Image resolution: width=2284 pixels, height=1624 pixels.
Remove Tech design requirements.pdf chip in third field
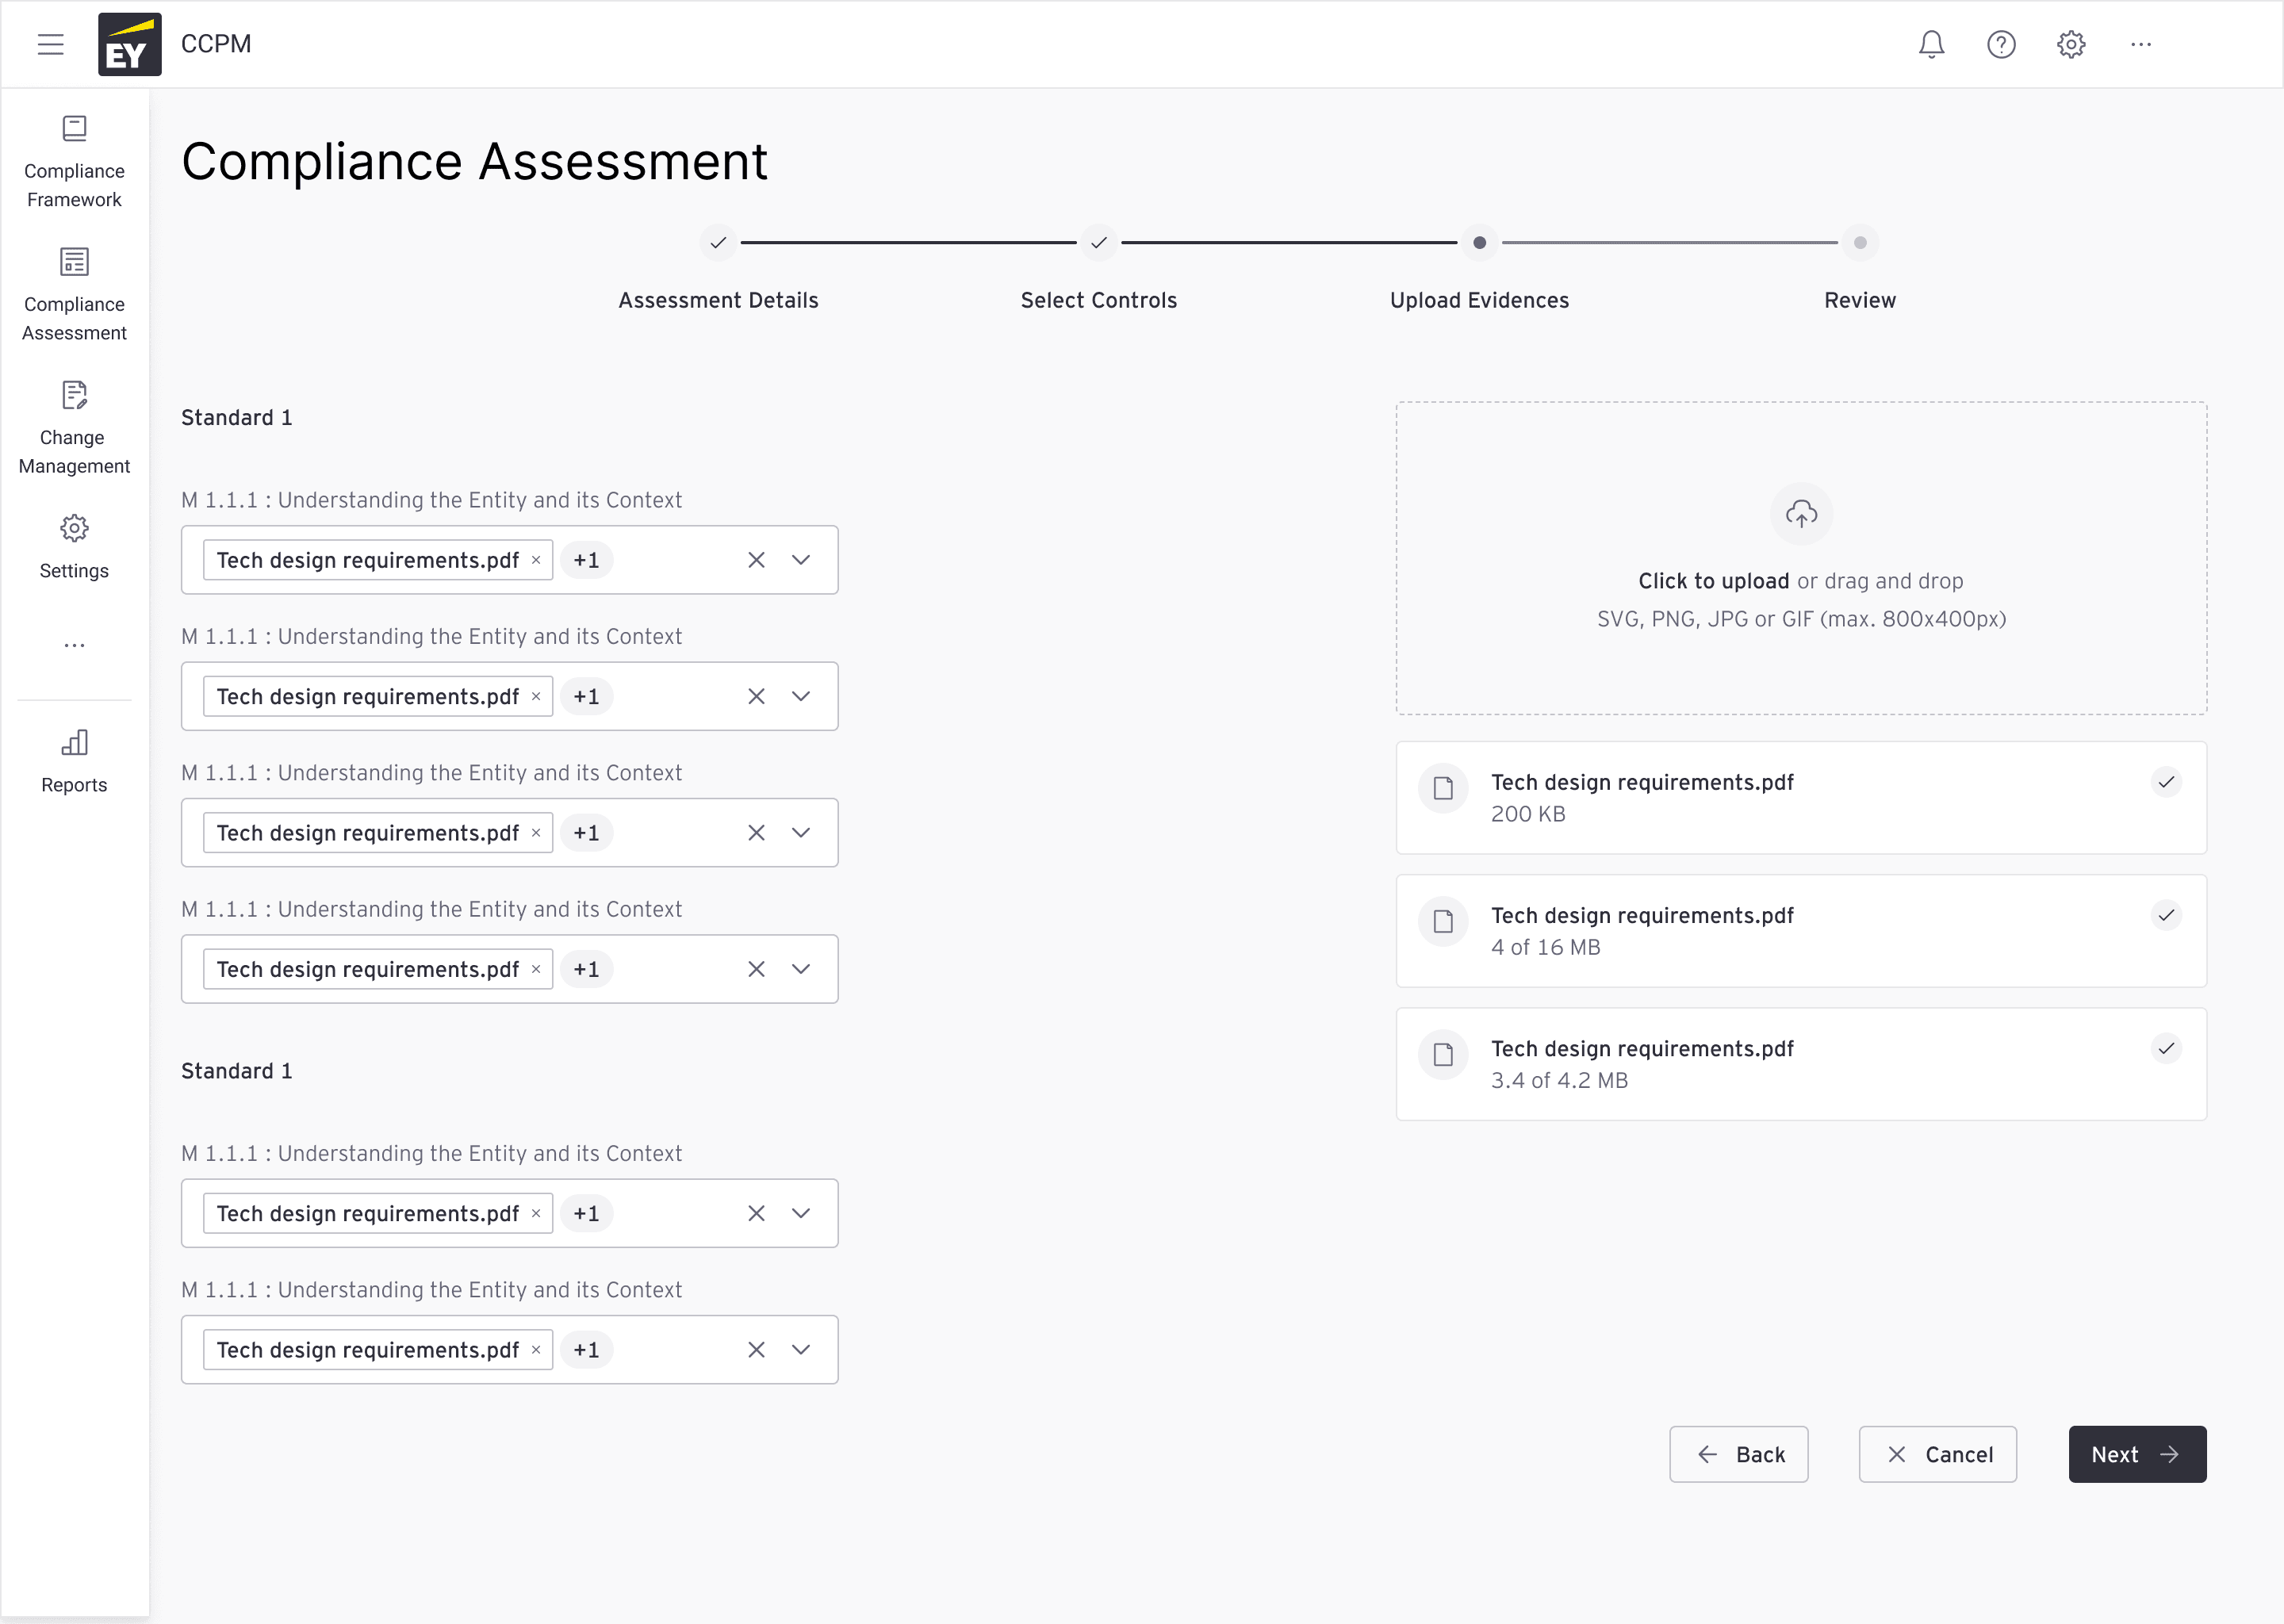click(536, 833)
